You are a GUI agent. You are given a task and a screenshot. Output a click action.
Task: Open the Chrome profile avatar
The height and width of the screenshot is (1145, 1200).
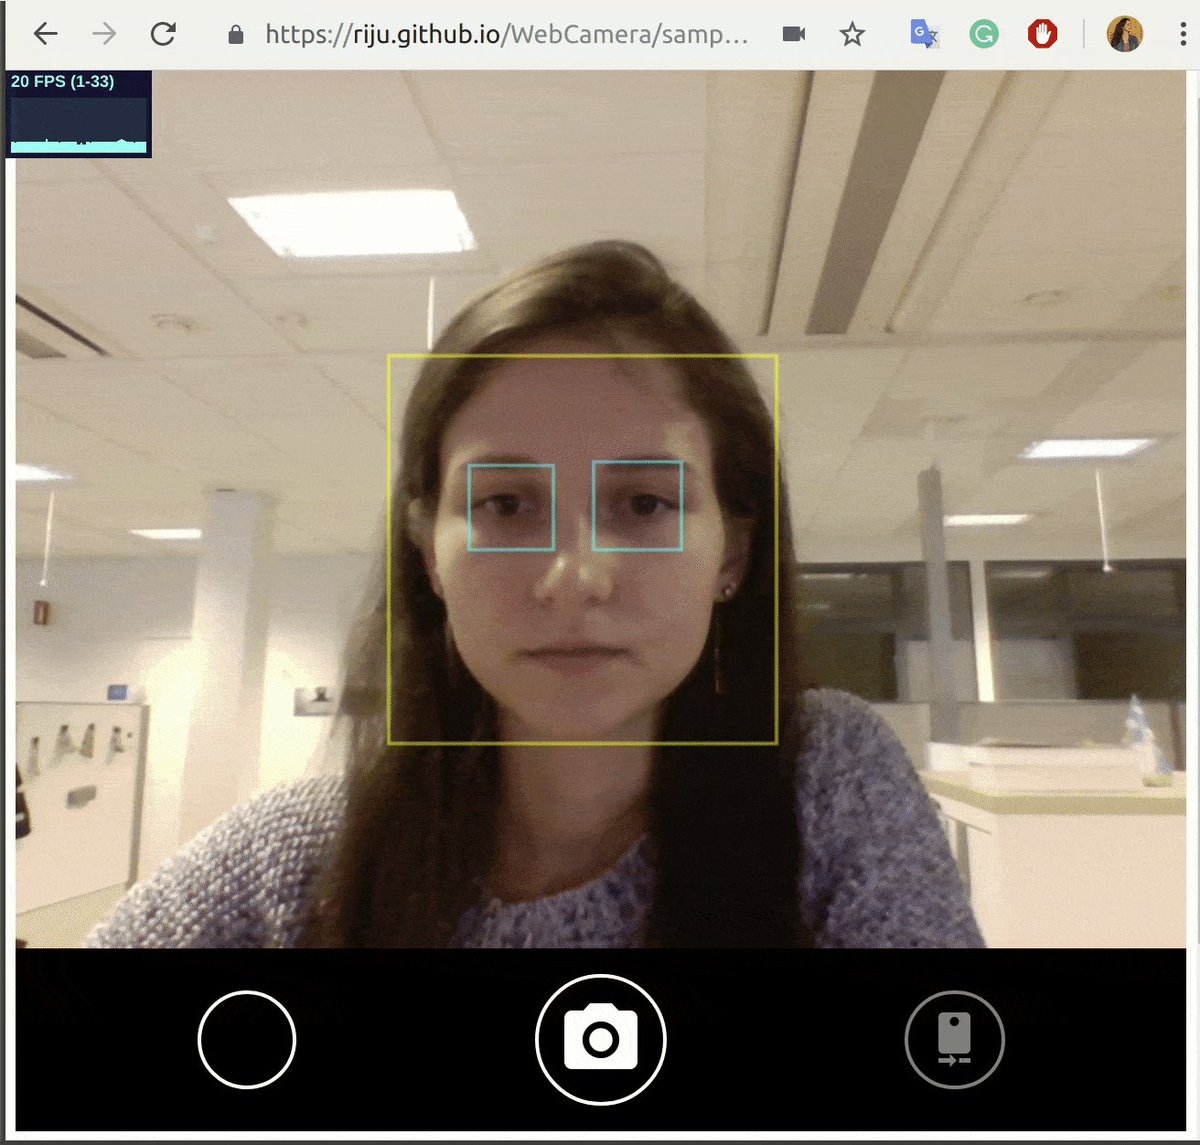1125,35
